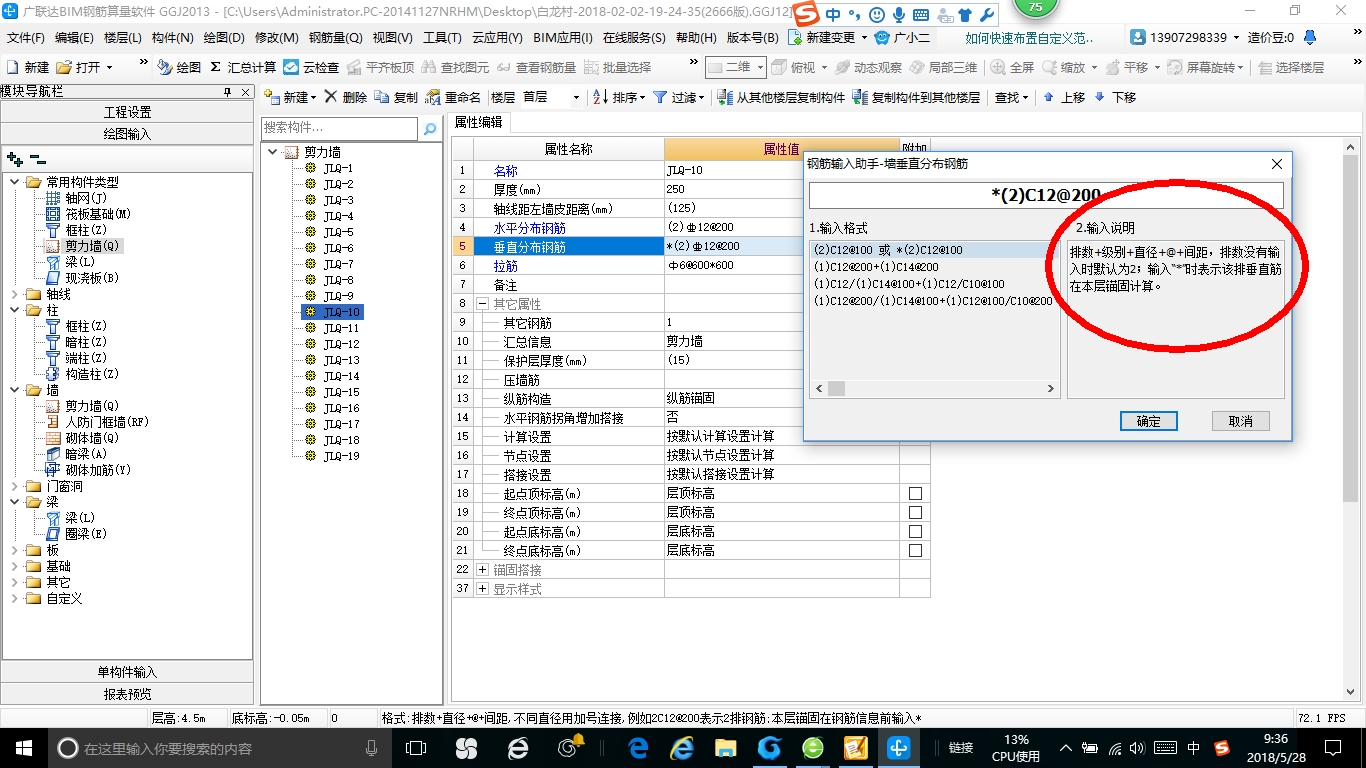1366x768 pixels.
Task: Toggle checkbox for 起点底标高(m) row
Action: click(915, 531)
